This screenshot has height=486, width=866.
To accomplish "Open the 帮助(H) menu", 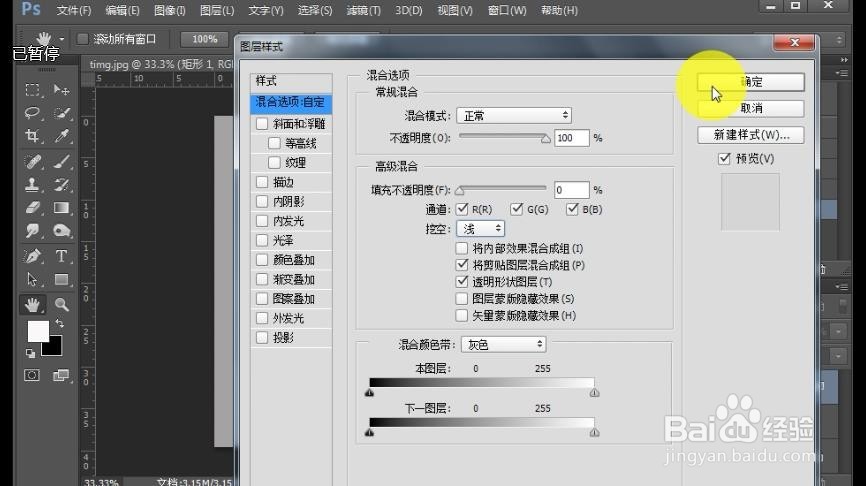I will click(559, 10).
